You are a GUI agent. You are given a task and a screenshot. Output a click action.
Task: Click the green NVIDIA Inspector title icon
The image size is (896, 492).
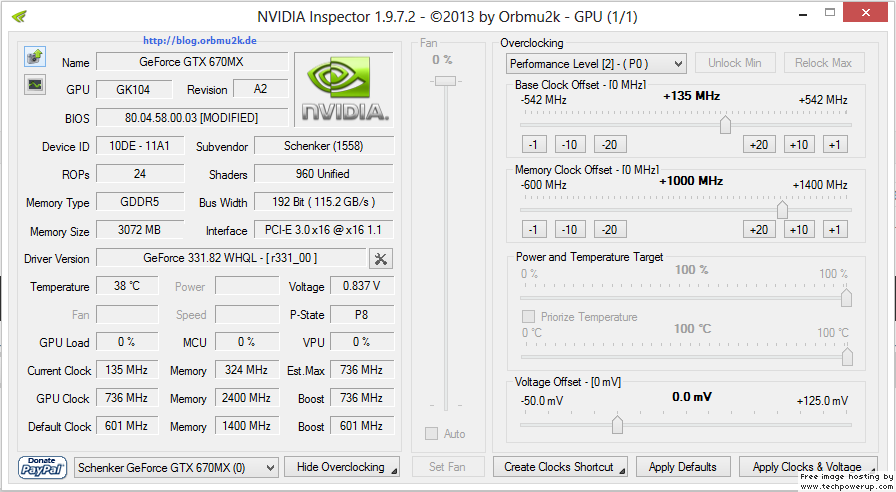coord(19,16)
